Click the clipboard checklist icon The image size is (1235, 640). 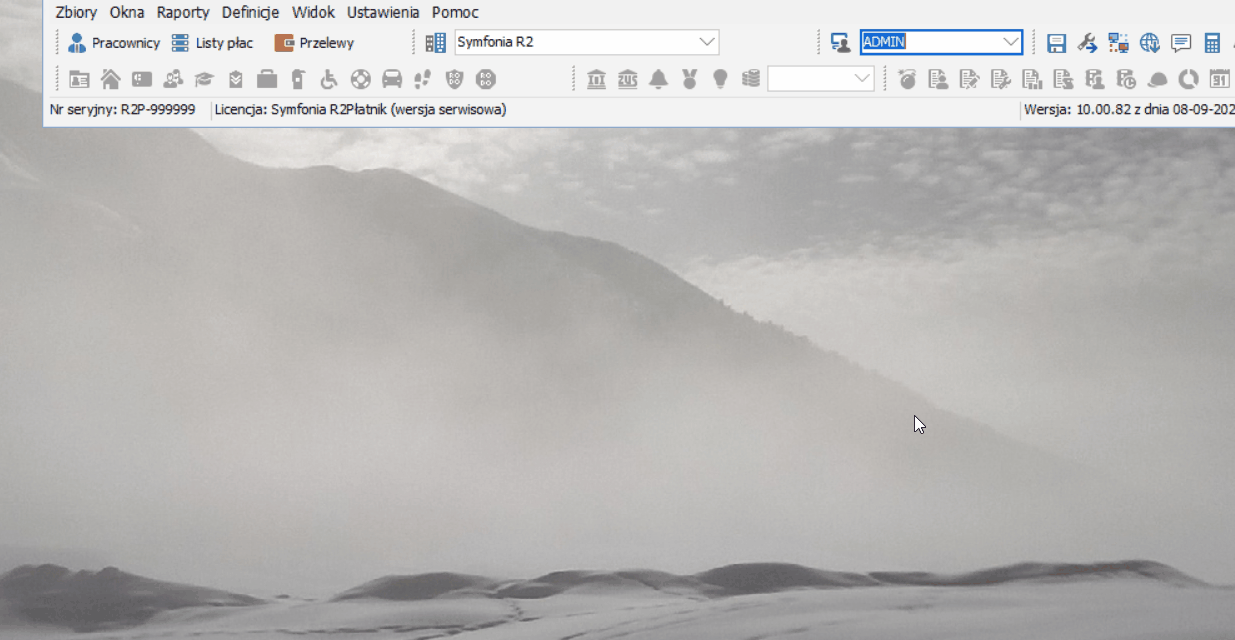pos(235,79)
